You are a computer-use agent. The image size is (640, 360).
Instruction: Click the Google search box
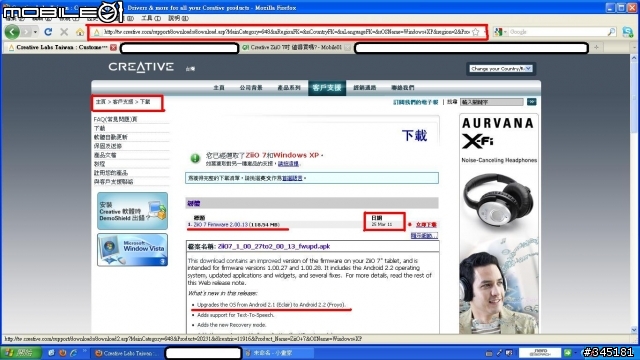(557, 32)
